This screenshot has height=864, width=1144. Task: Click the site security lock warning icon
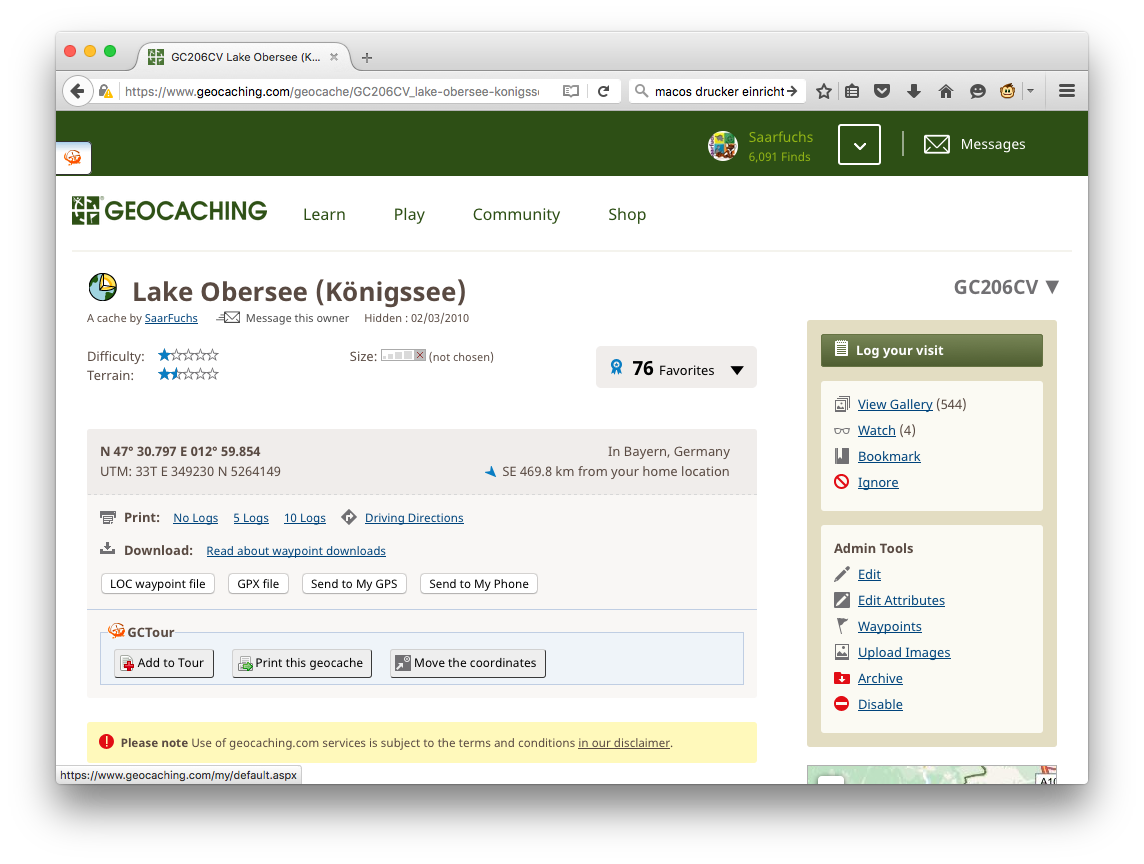pyautogui.click(x=106, y=91)
